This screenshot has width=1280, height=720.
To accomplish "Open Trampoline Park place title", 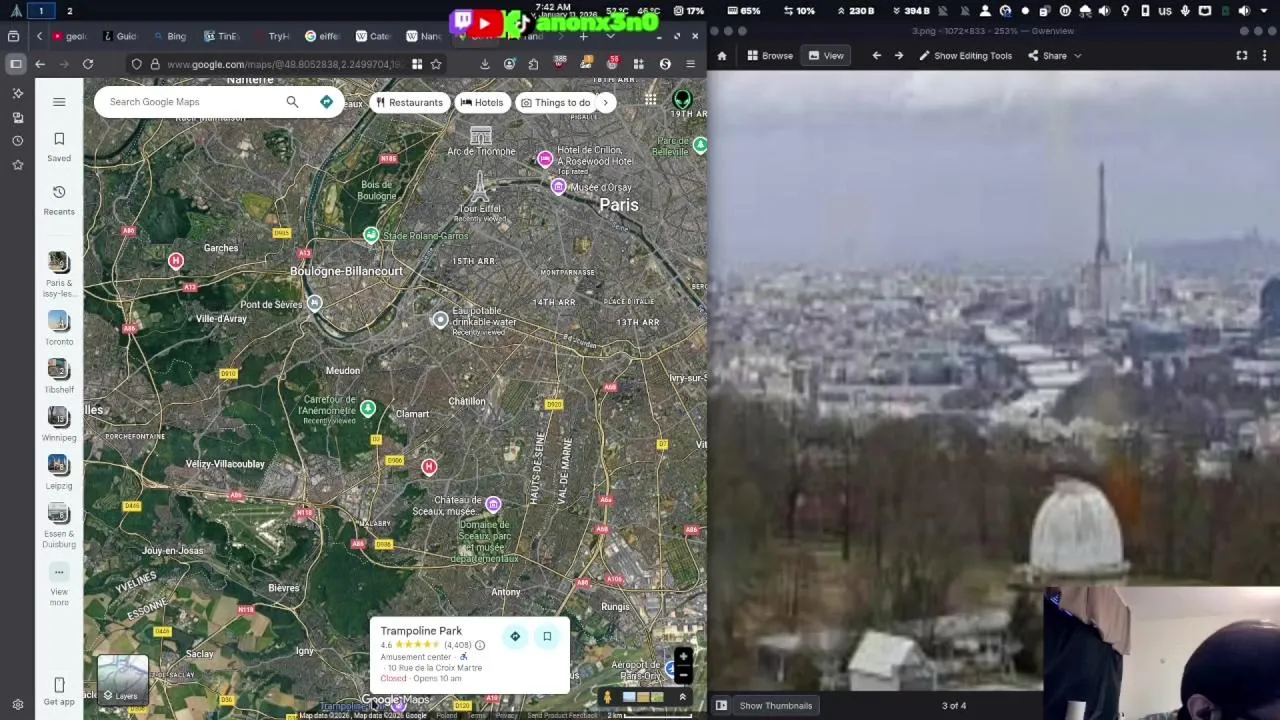I will [x=421, y=631].
